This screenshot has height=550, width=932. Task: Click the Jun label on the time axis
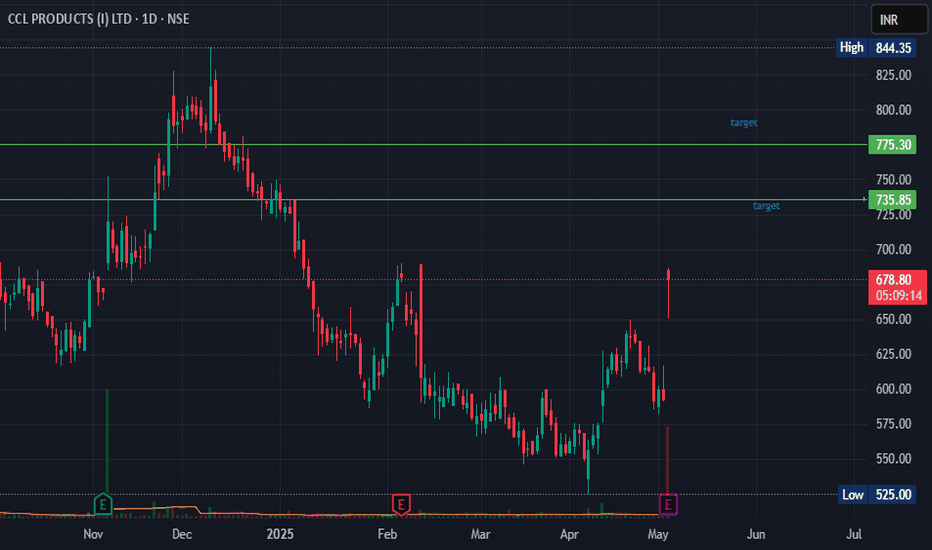[756, 534]
